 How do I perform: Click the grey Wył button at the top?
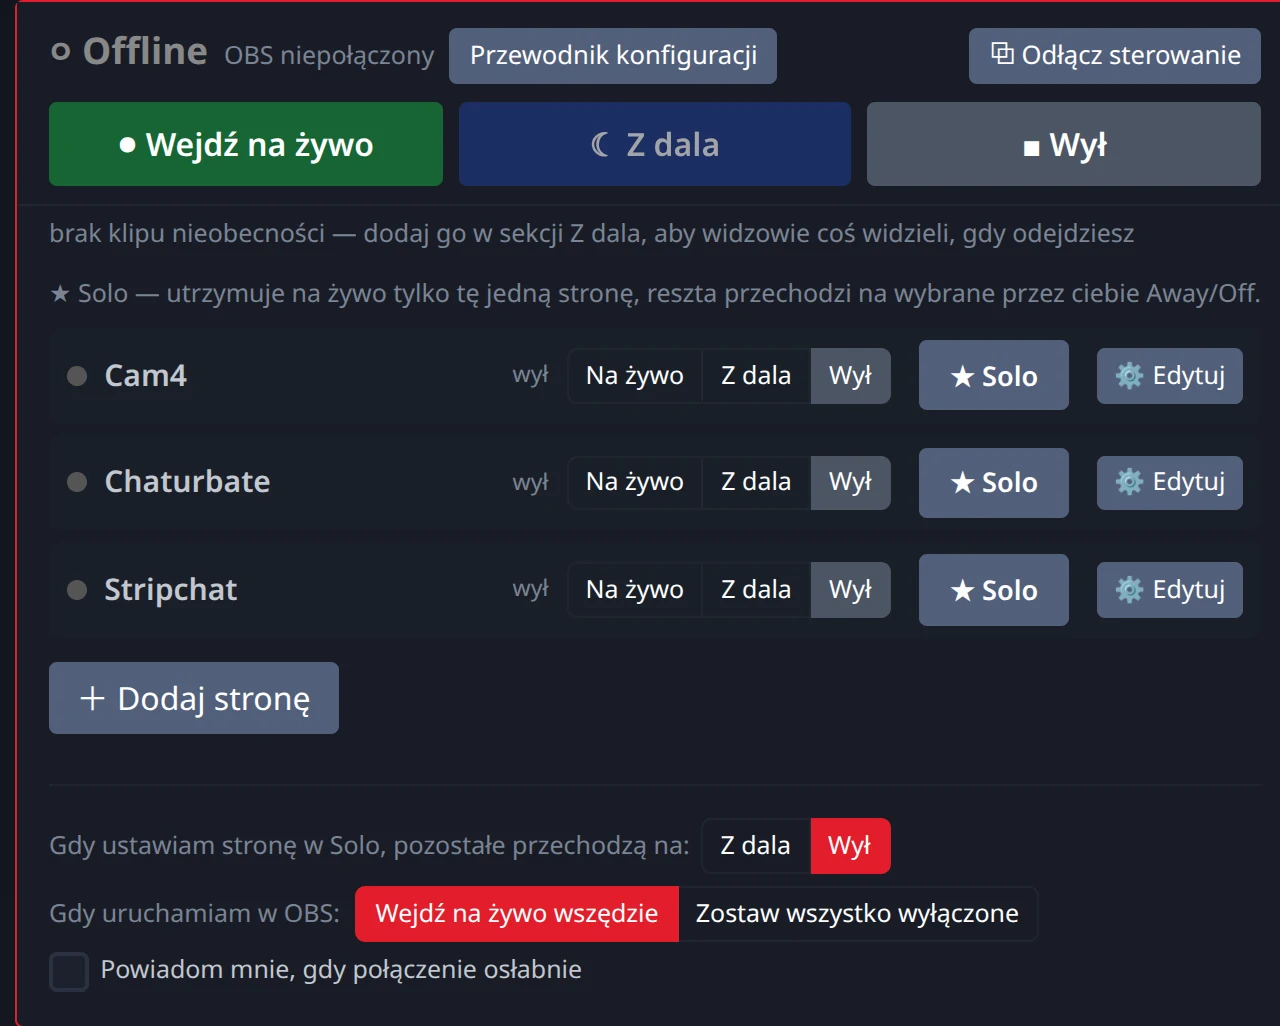click(x=1063, y=144)
